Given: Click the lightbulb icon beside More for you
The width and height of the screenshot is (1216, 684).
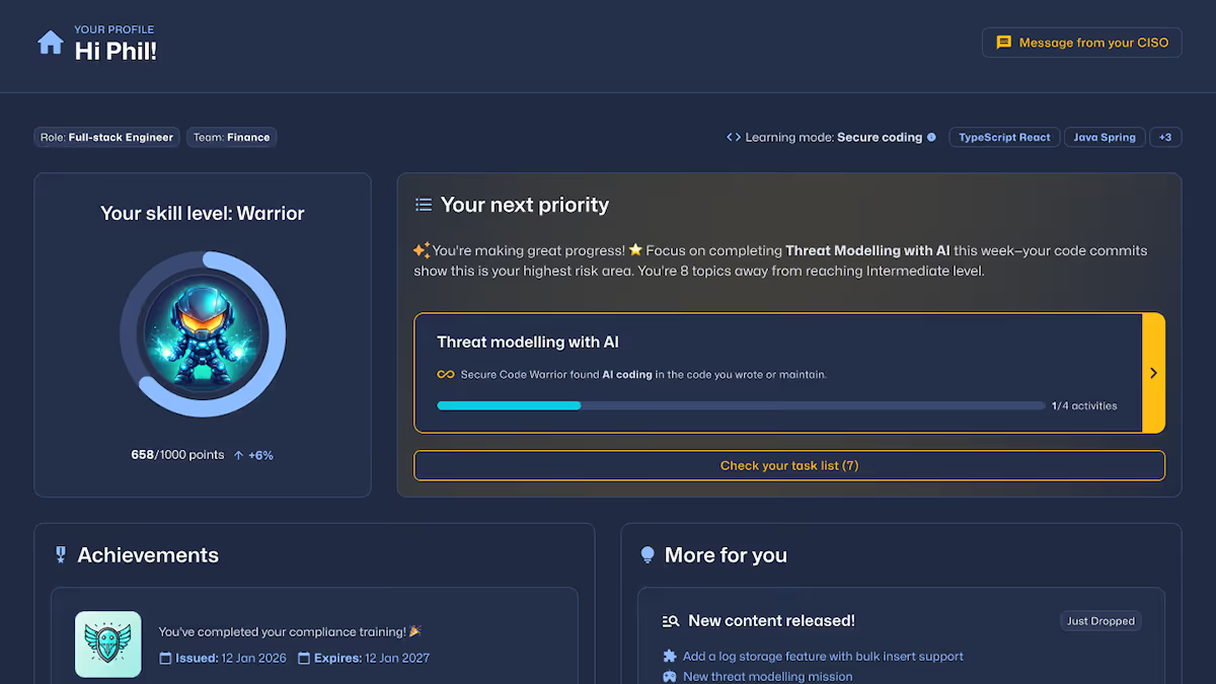Looking at the screenshot, I should (x=646, y=554).
